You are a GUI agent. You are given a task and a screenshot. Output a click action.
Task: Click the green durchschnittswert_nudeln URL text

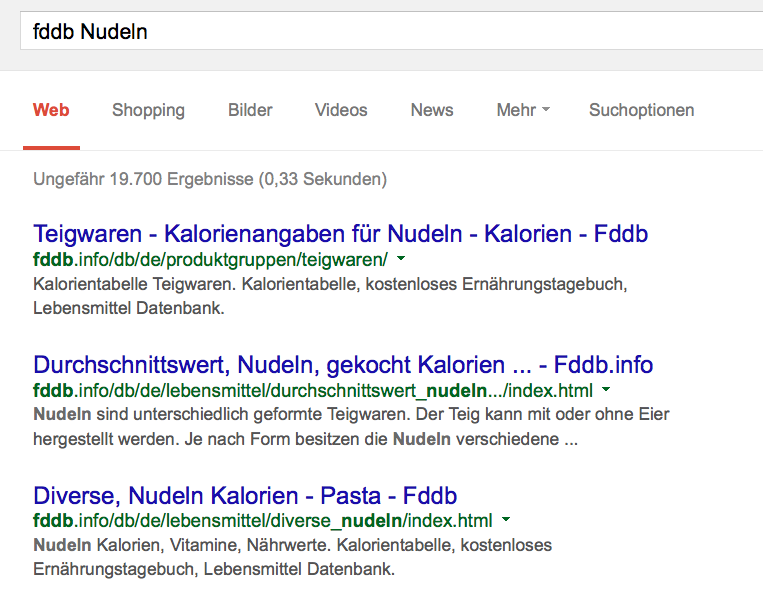tap(312, 390)
